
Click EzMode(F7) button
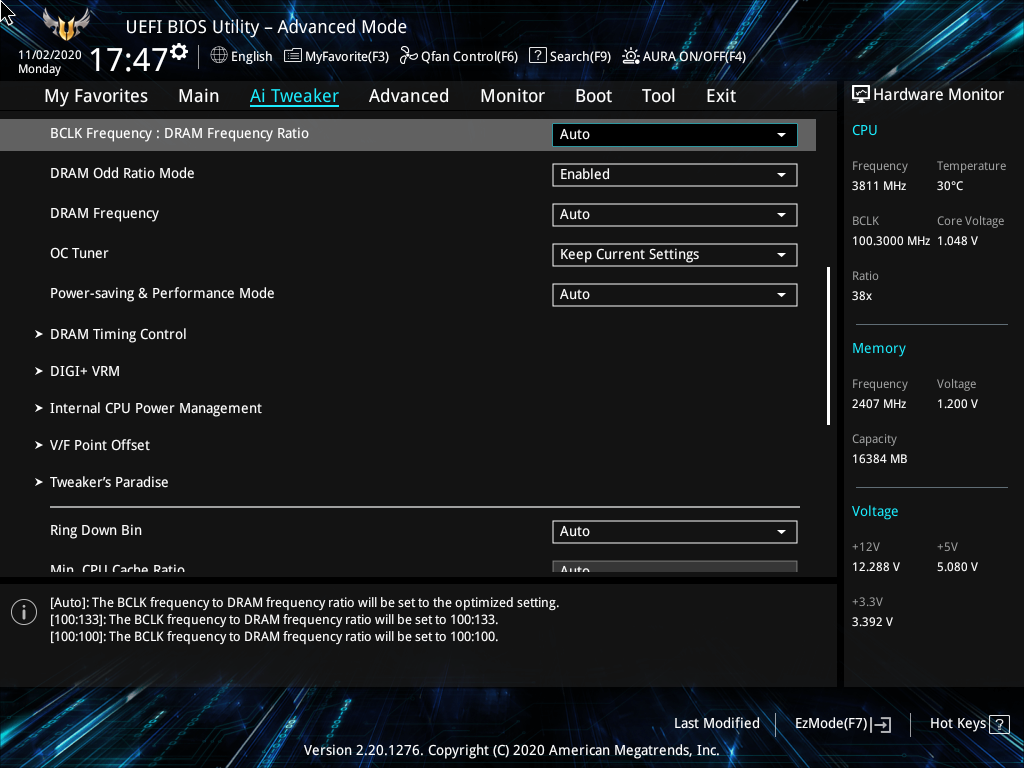click(x=842, y=724)
